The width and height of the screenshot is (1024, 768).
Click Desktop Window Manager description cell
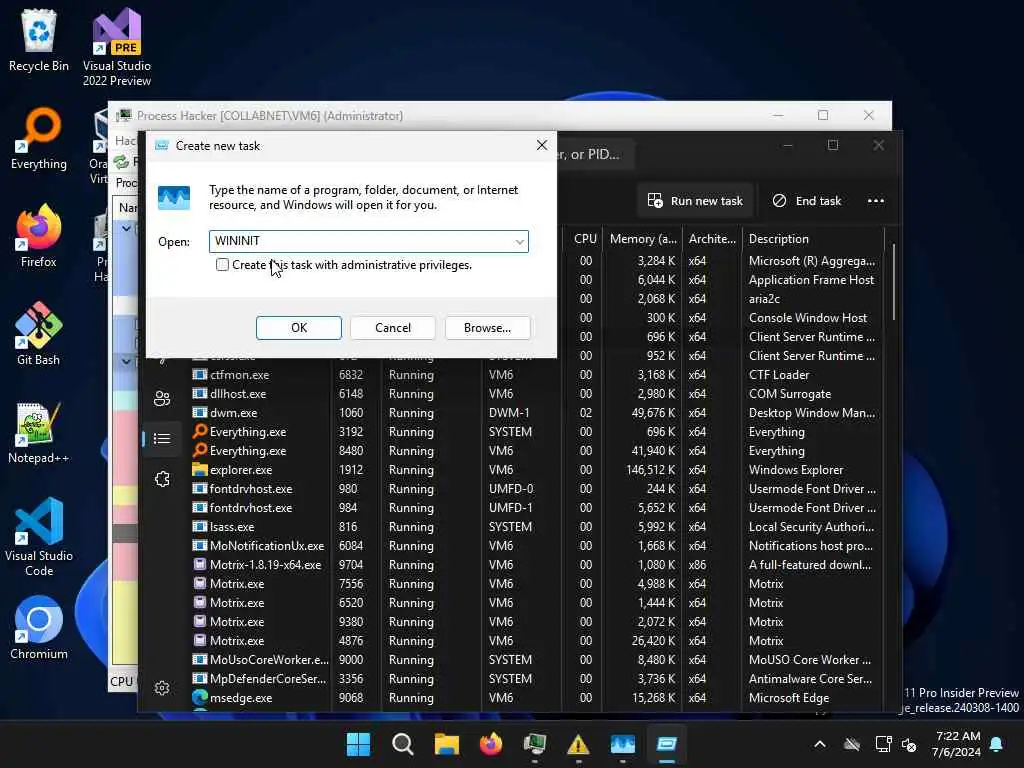812,413
